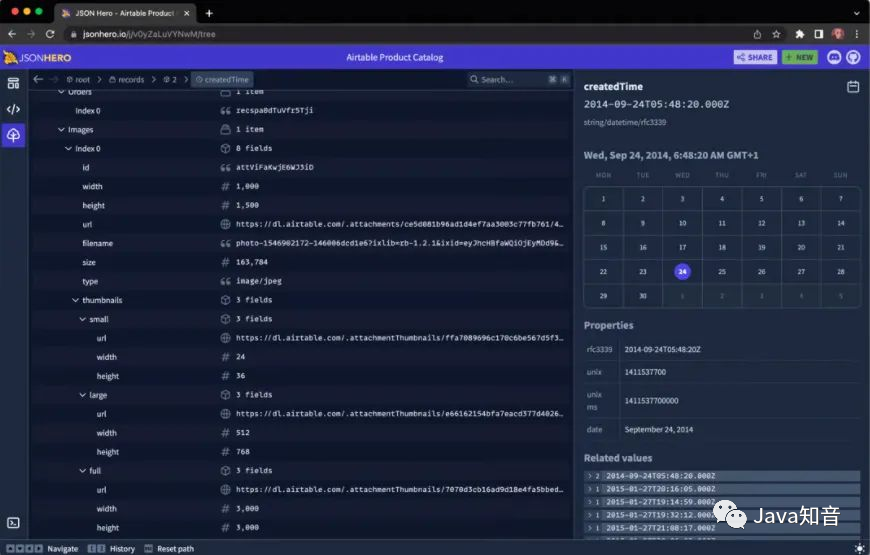Close the JSON Hero browser tab
This screenshot has width=870, height=555.
[x=186, y=13]
